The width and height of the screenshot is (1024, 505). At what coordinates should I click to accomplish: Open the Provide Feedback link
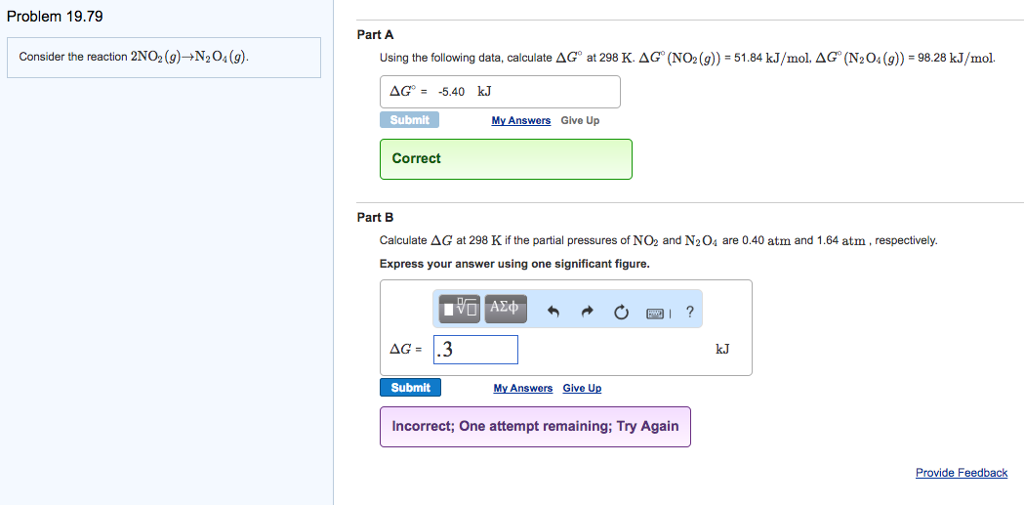click(961, 473)
